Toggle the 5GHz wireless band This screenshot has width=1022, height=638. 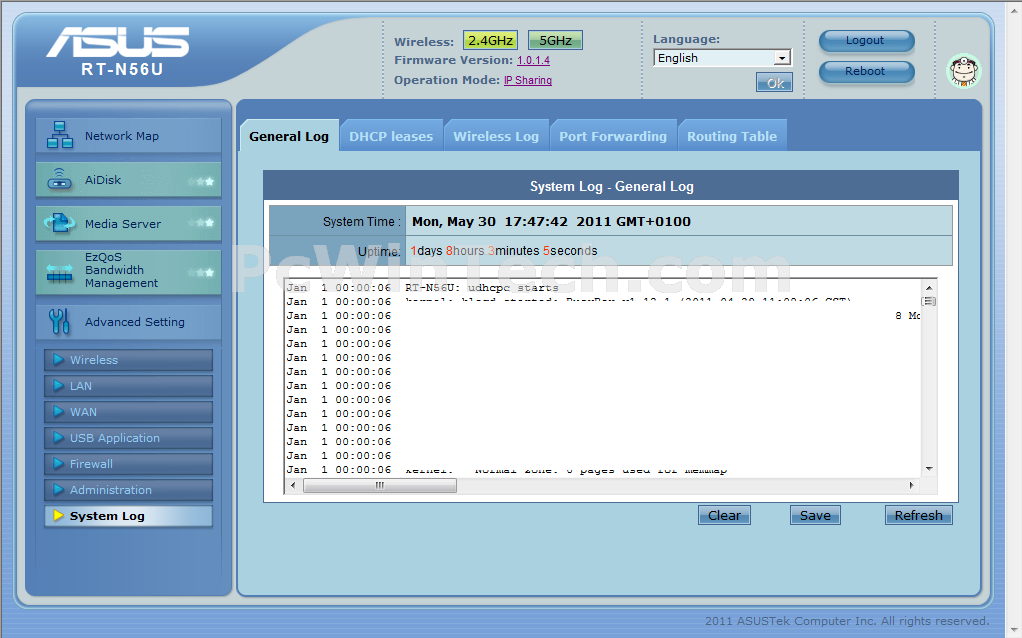pyautogui.click(x=555, y=40)
